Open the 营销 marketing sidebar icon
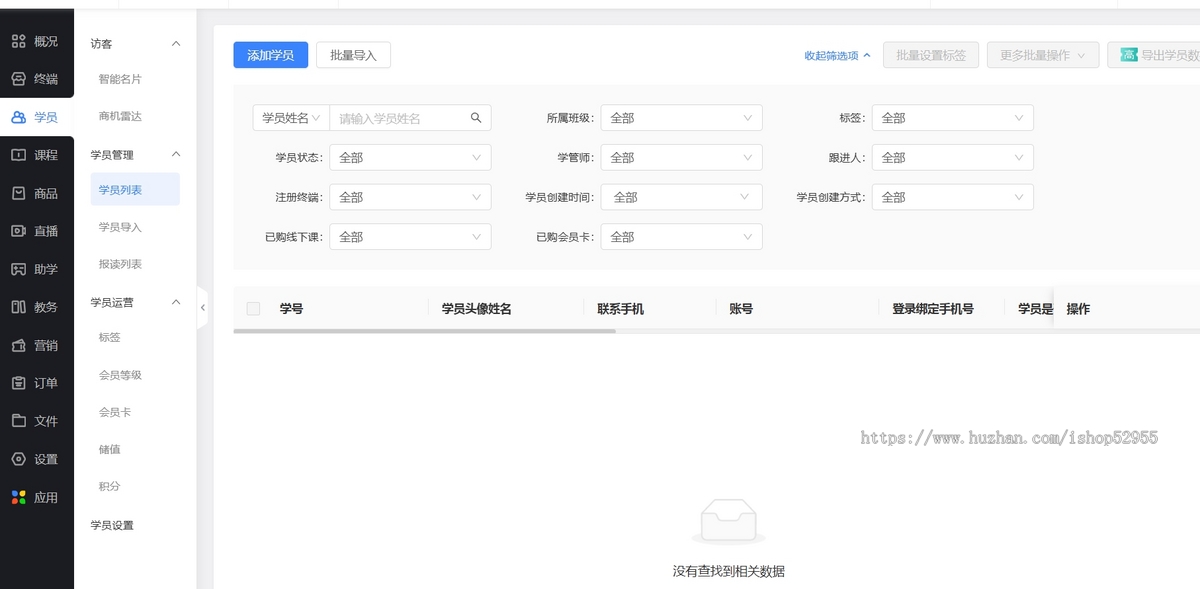1200x589 pixels. (18, 345)
